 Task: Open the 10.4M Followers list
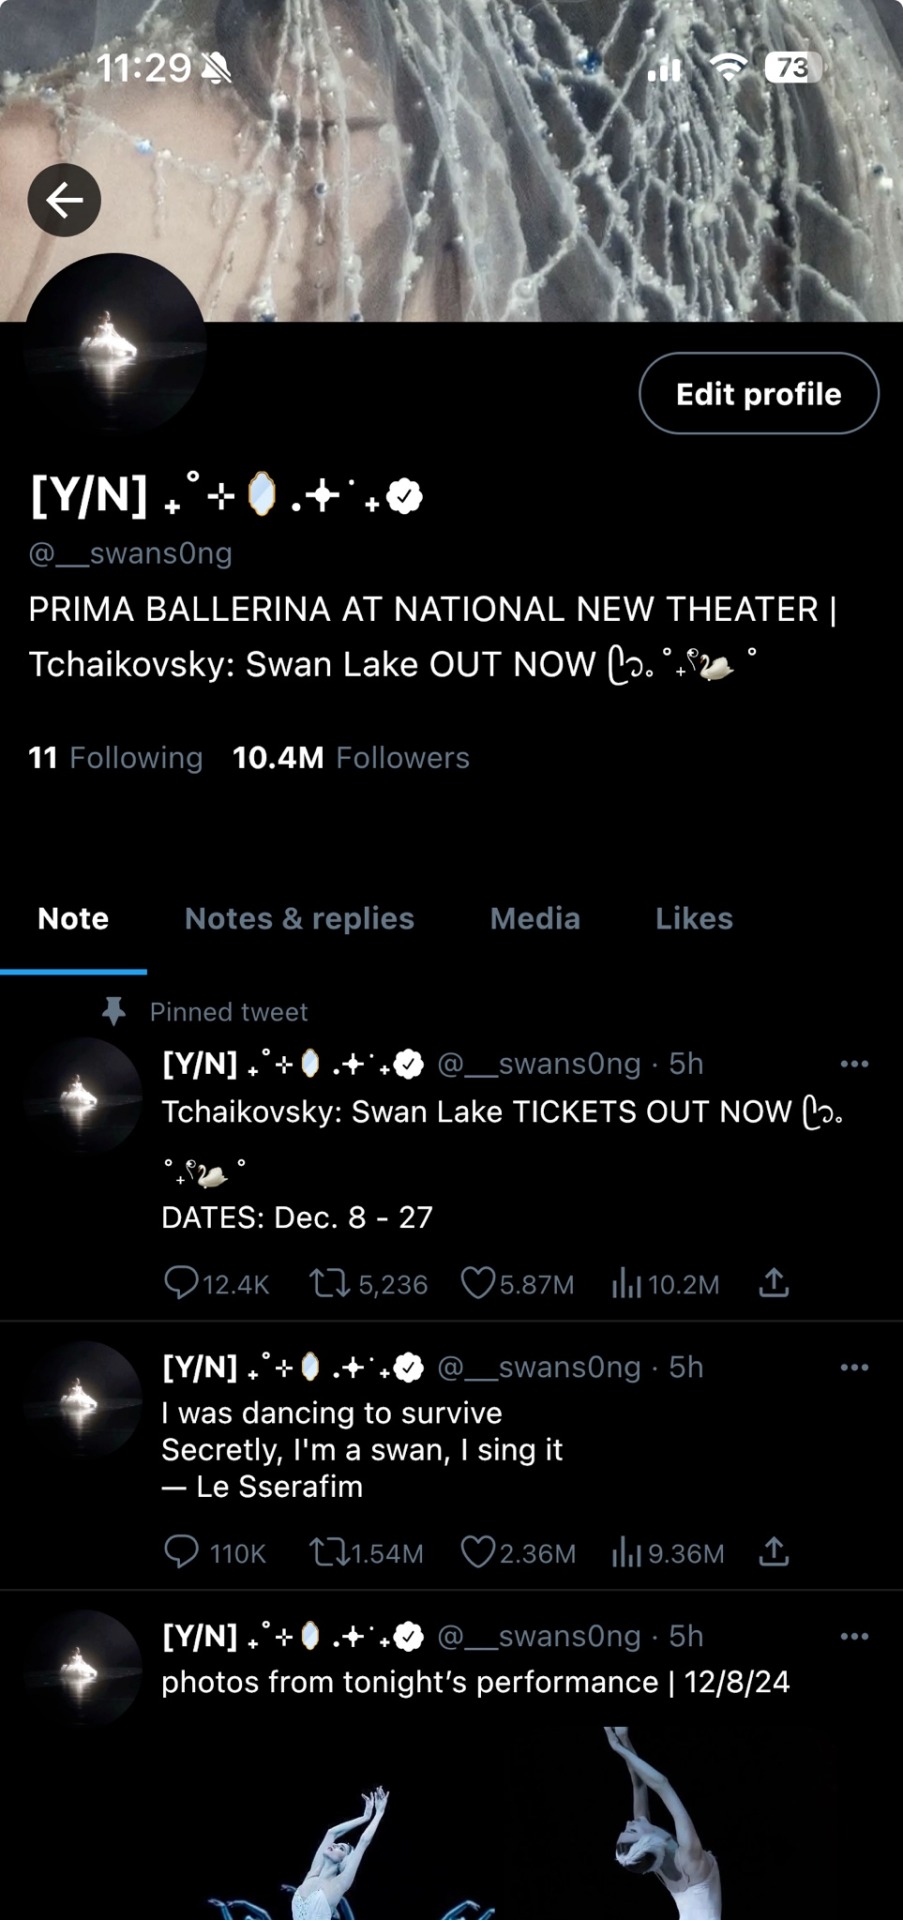(351, 758)
